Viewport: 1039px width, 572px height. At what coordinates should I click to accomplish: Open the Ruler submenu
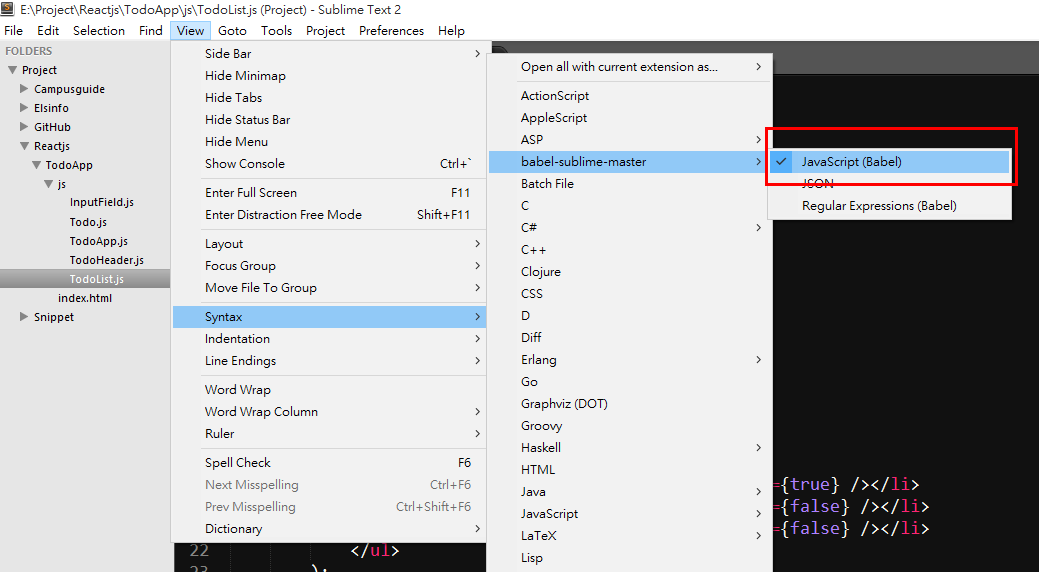tap(329, 433)
